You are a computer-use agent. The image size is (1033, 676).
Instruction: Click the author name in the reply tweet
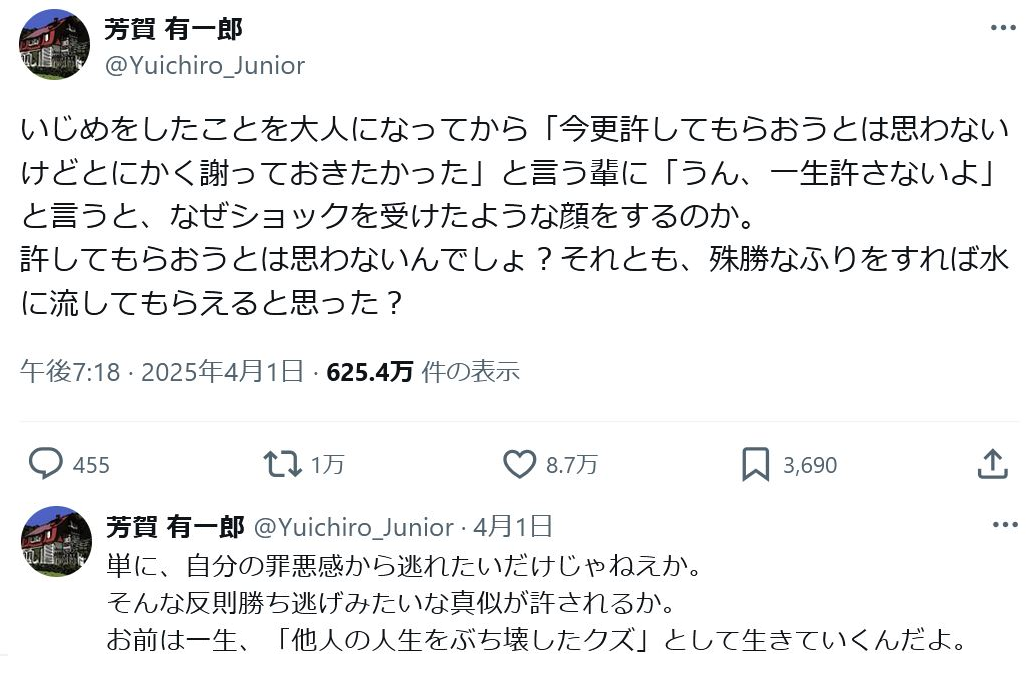coord(174,526)
